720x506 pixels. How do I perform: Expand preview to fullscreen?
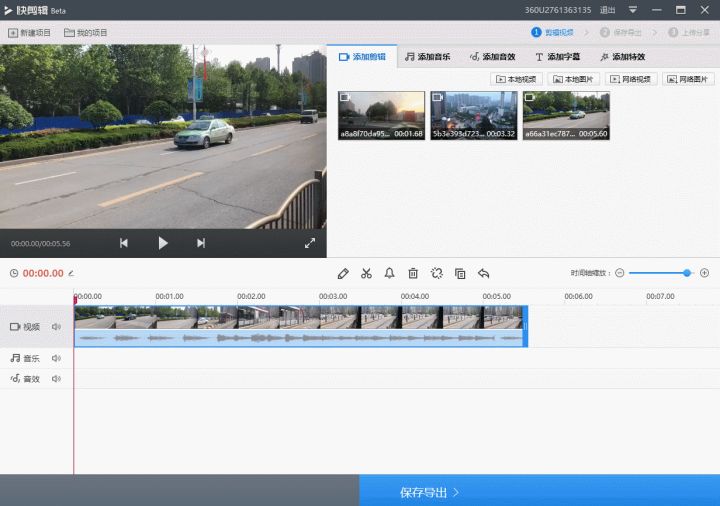[x=310, y=243]
